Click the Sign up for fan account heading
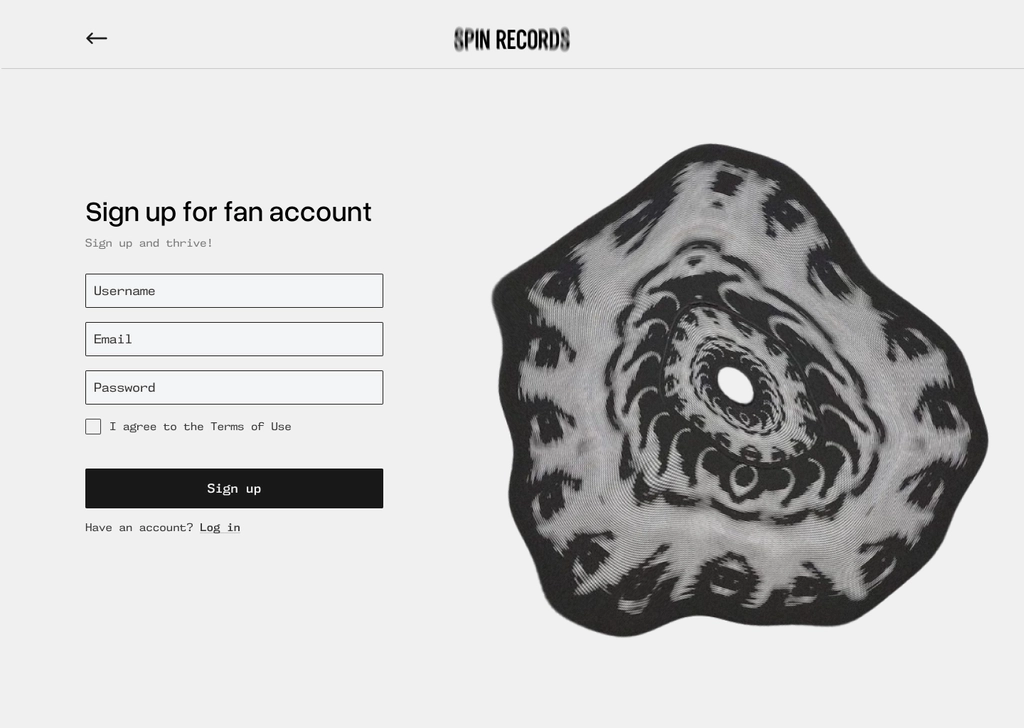 [x=228, y=212]
